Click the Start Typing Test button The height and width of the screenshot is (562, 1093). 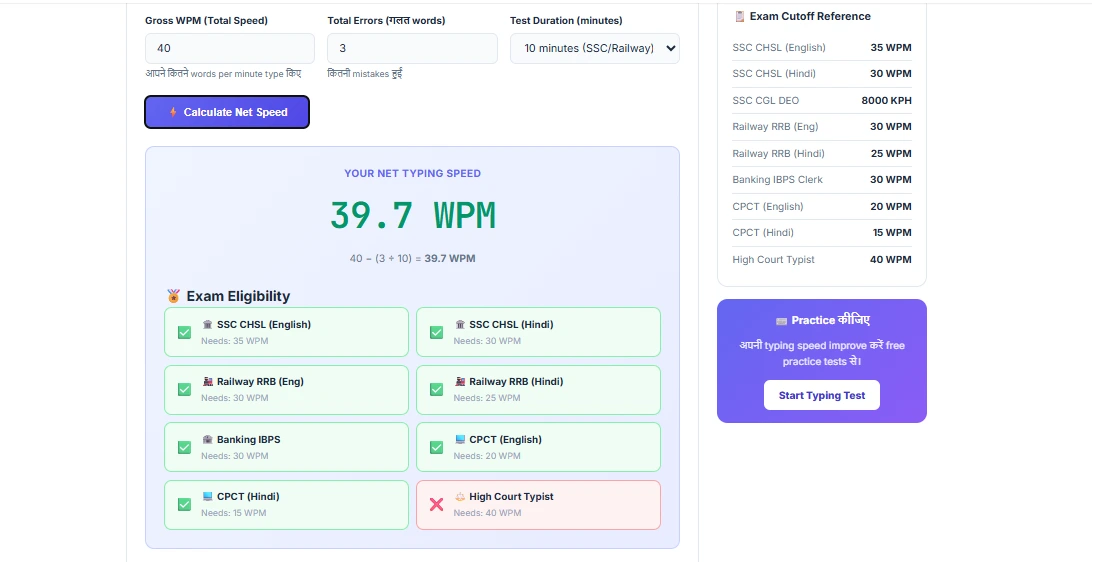[x=822, y=395]
